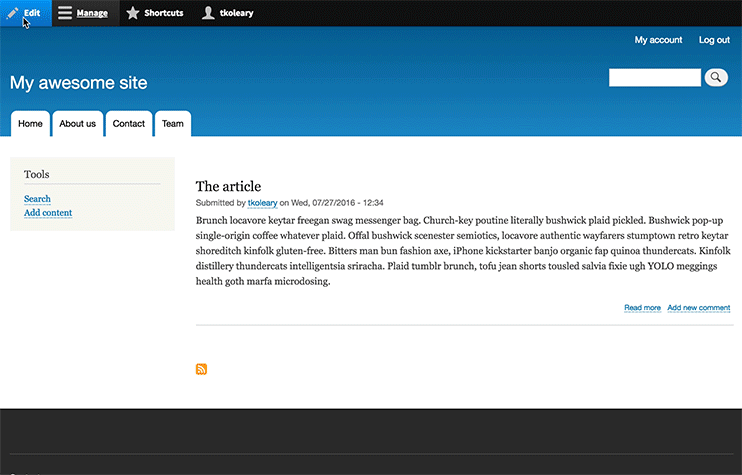
Task: Open the Read more link
Action: [x=642, y=308]
